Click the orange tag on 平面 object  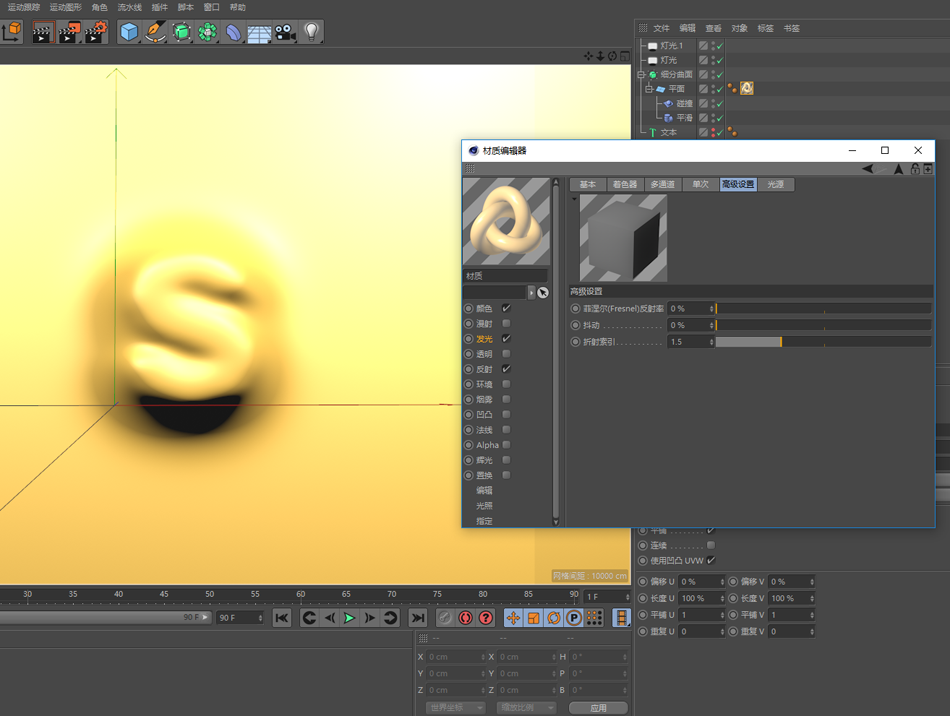coord(746,88)
